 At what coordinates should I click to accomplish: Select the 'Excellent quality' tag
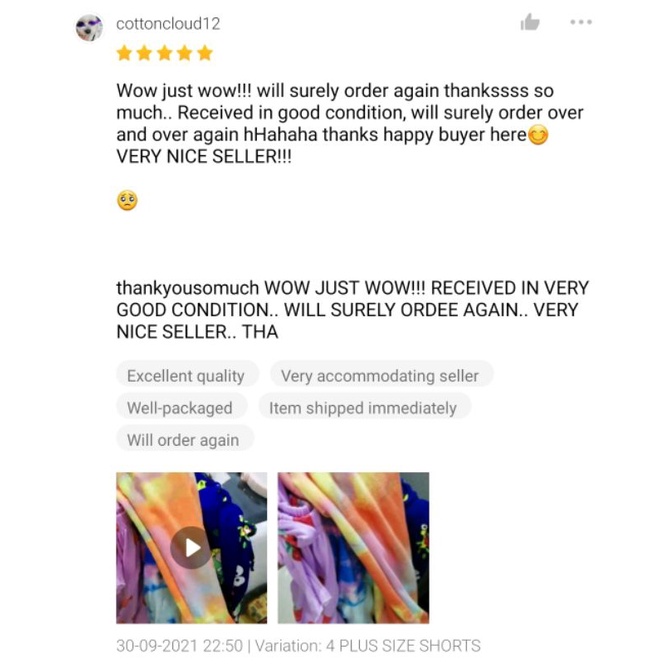pos(187,376)
